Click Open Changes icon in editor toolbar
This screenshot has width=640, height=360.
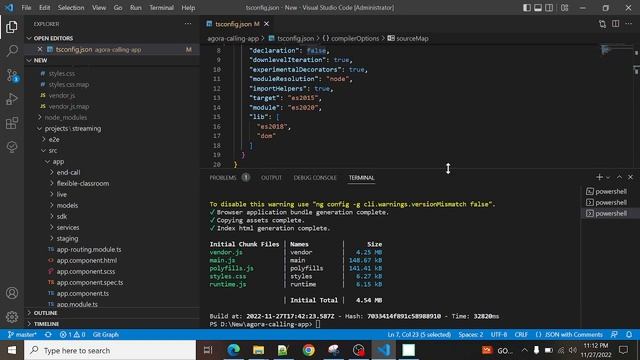point(602,24)
